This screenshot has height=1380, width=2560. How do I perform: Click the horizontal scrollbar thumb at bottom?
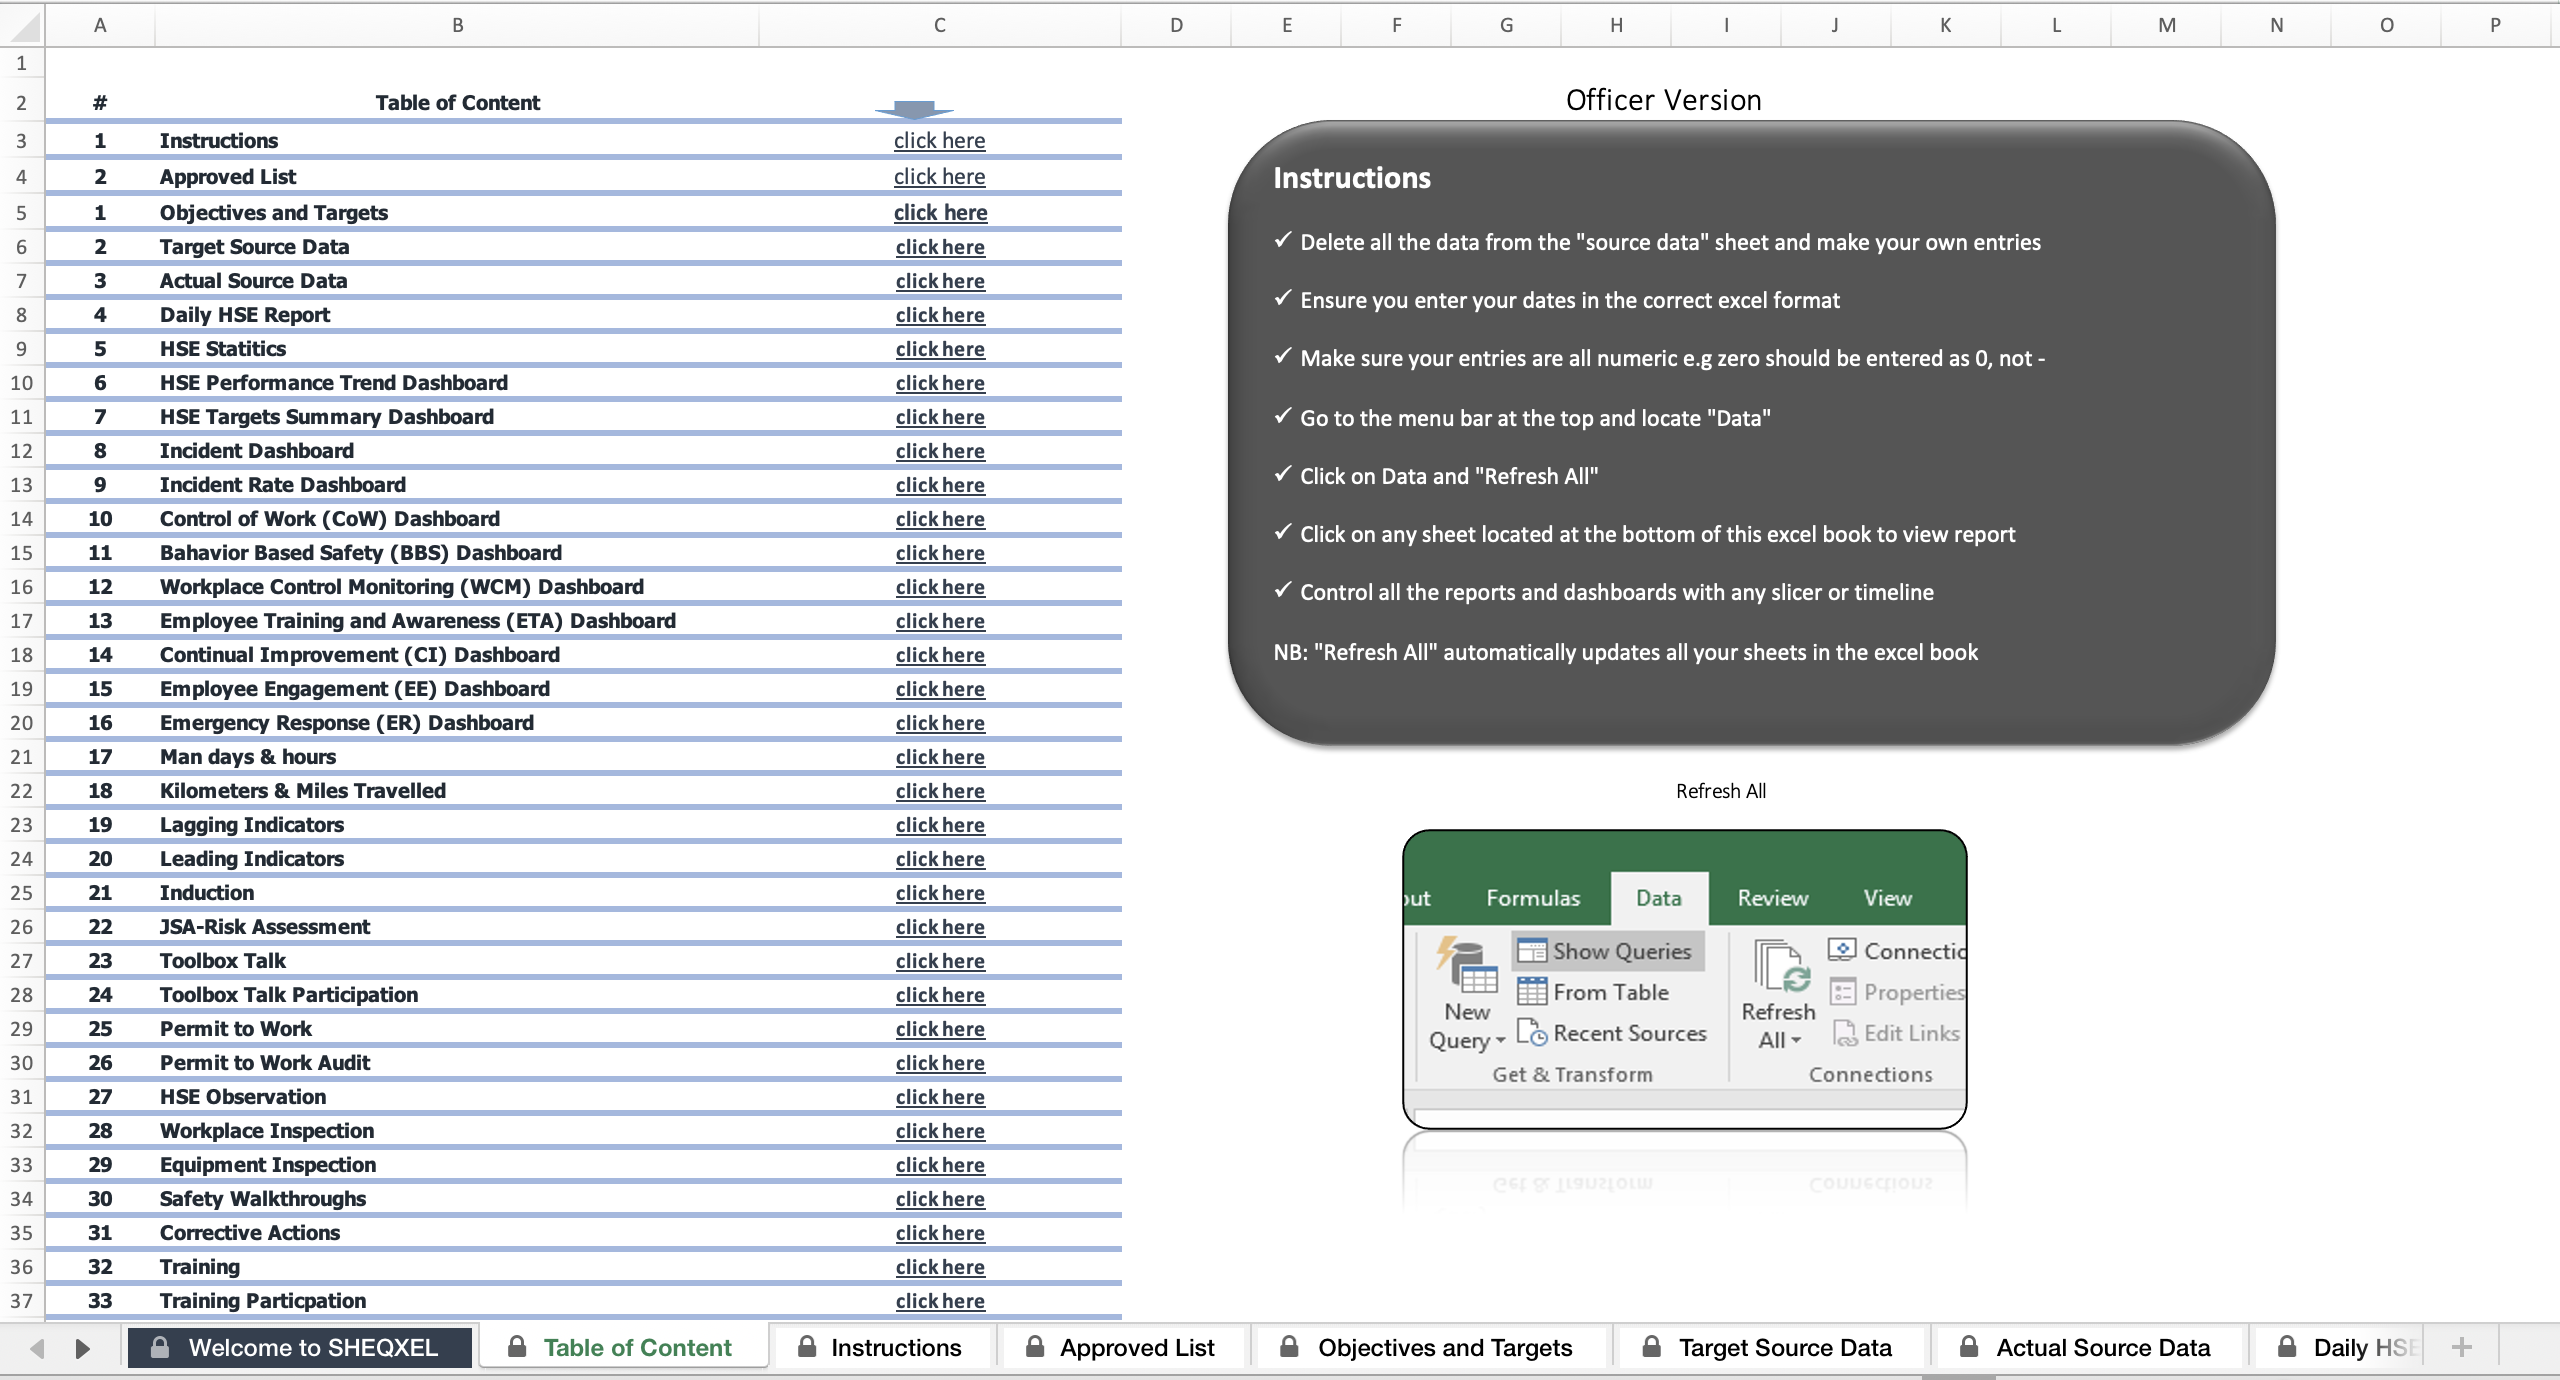(1958, 1376)
